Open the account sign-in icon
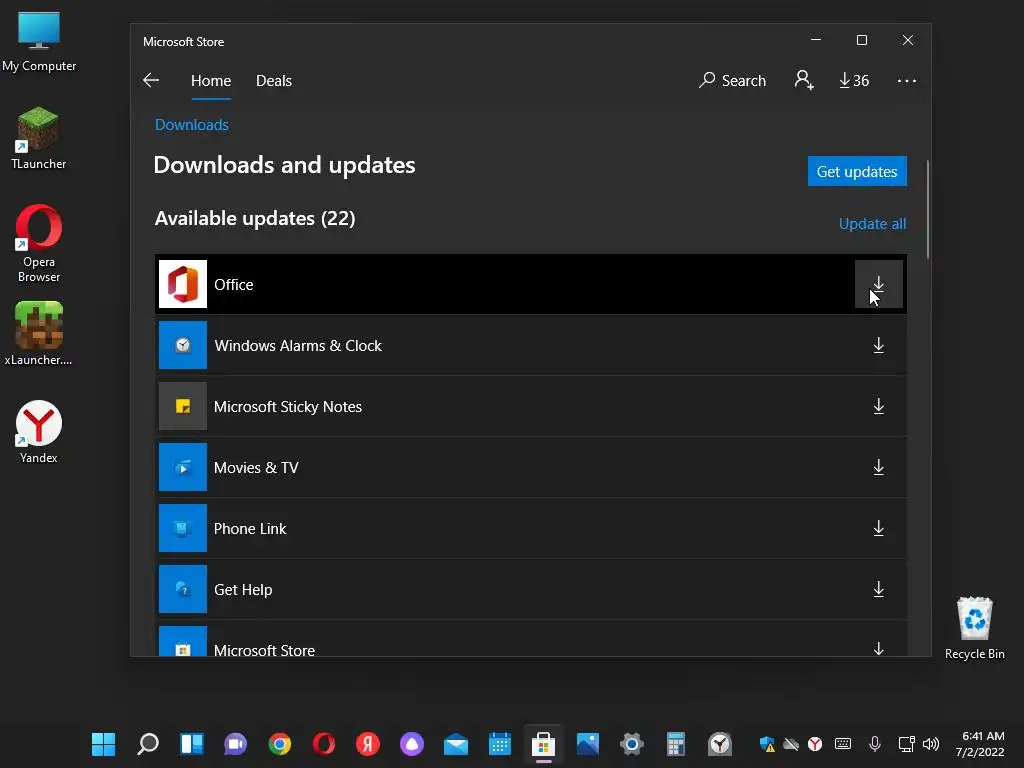Screen dimensions: 1024x768 click(804, 80)
